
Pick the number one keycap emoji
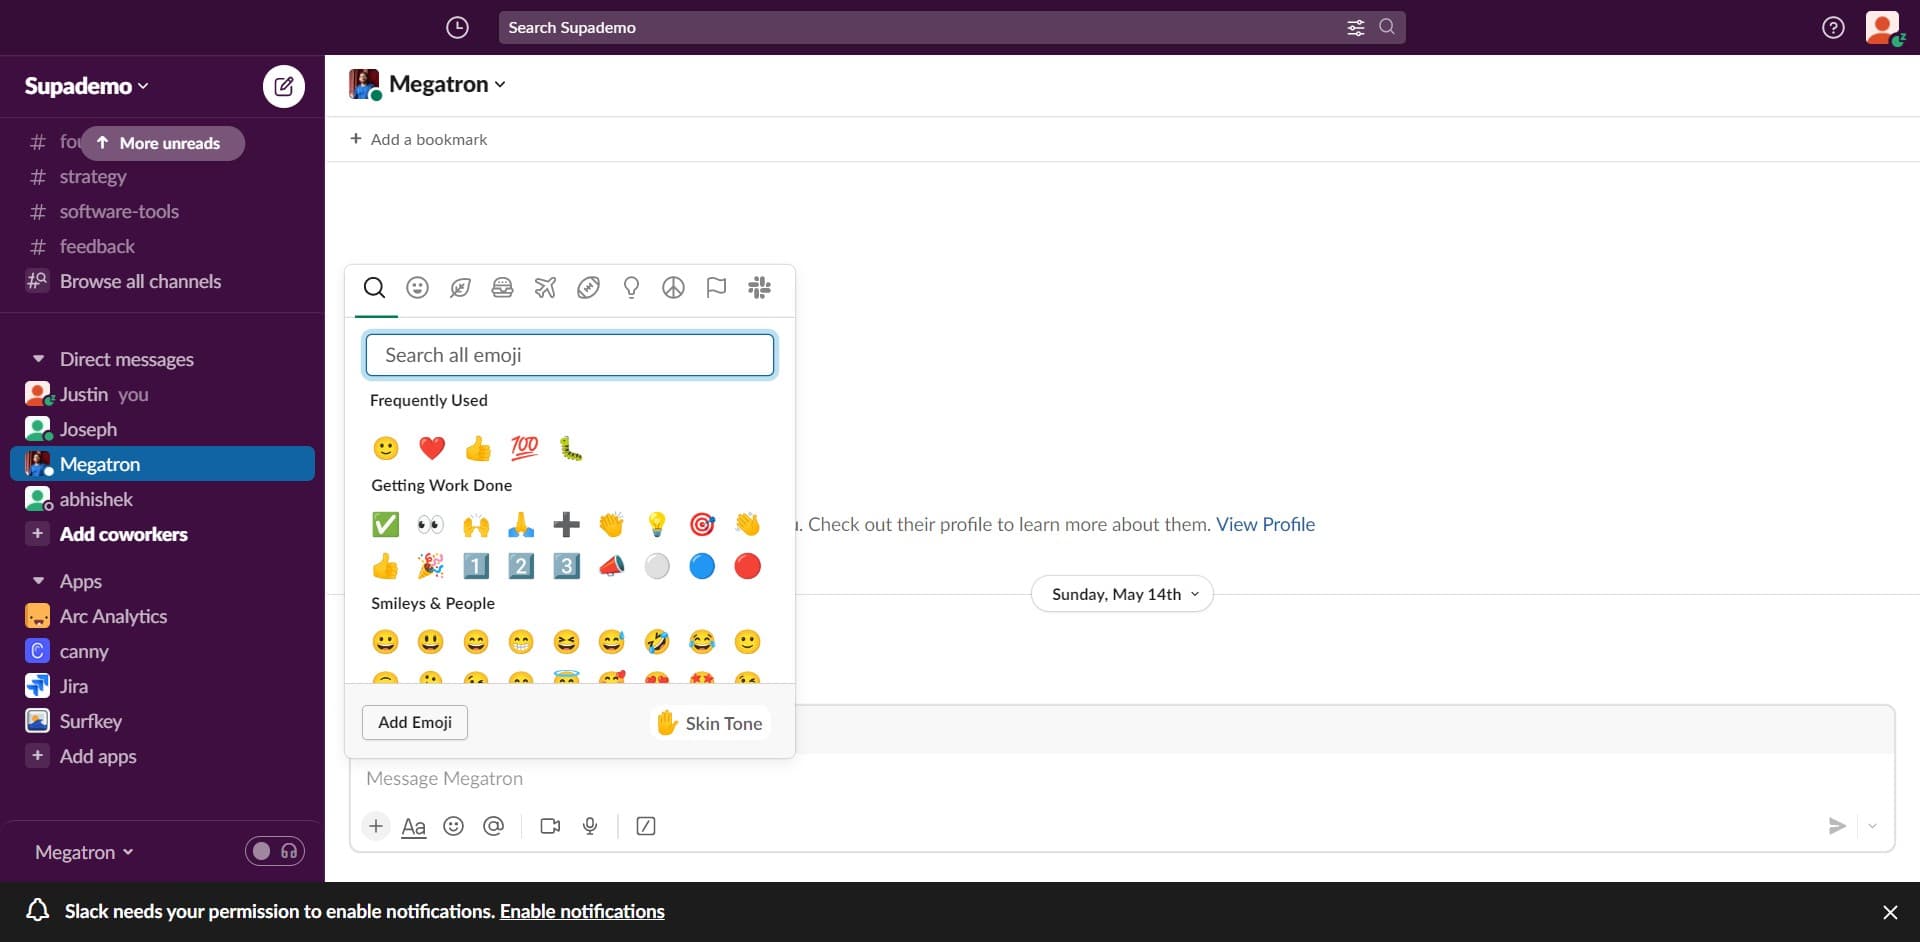pyautogui.click(x=476, y=566)
